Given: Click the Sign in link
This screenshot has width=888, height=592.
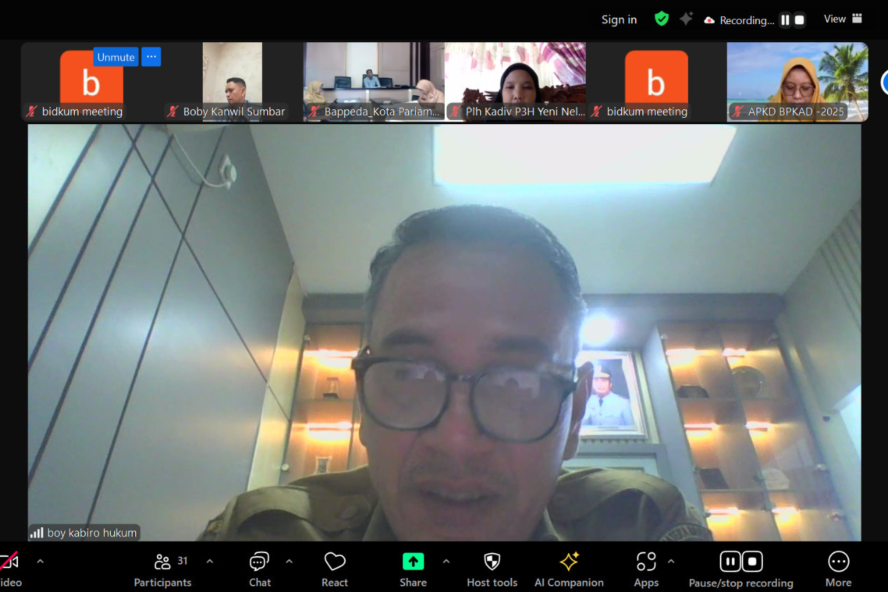Looking at the screenshot, I should [x=619, y=20].
